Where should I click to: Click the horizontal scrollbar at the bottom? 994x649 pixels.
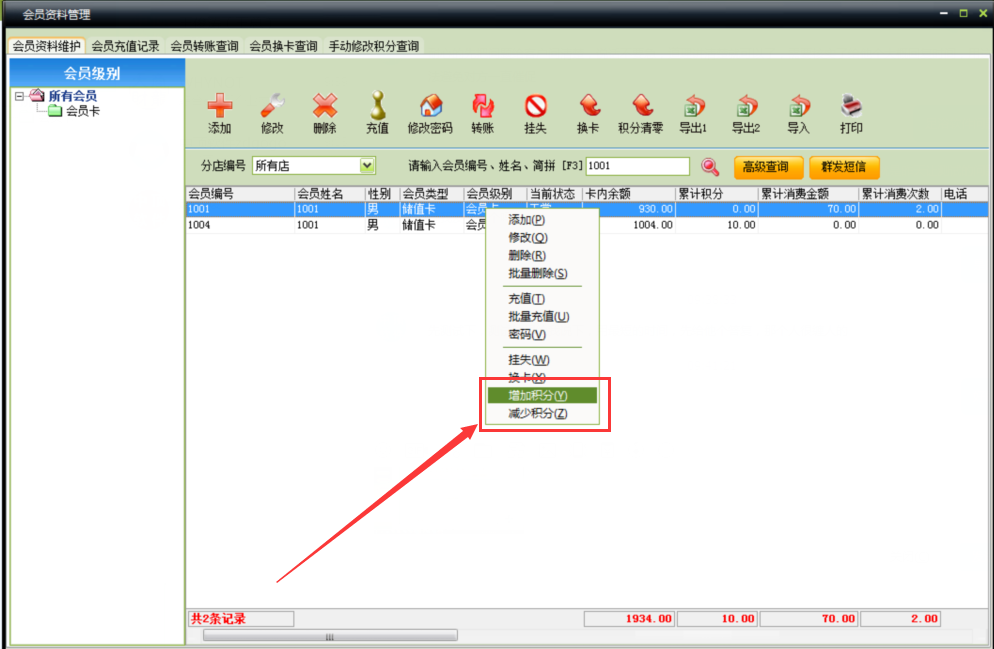pyautogui.click(x=330, y=636)
